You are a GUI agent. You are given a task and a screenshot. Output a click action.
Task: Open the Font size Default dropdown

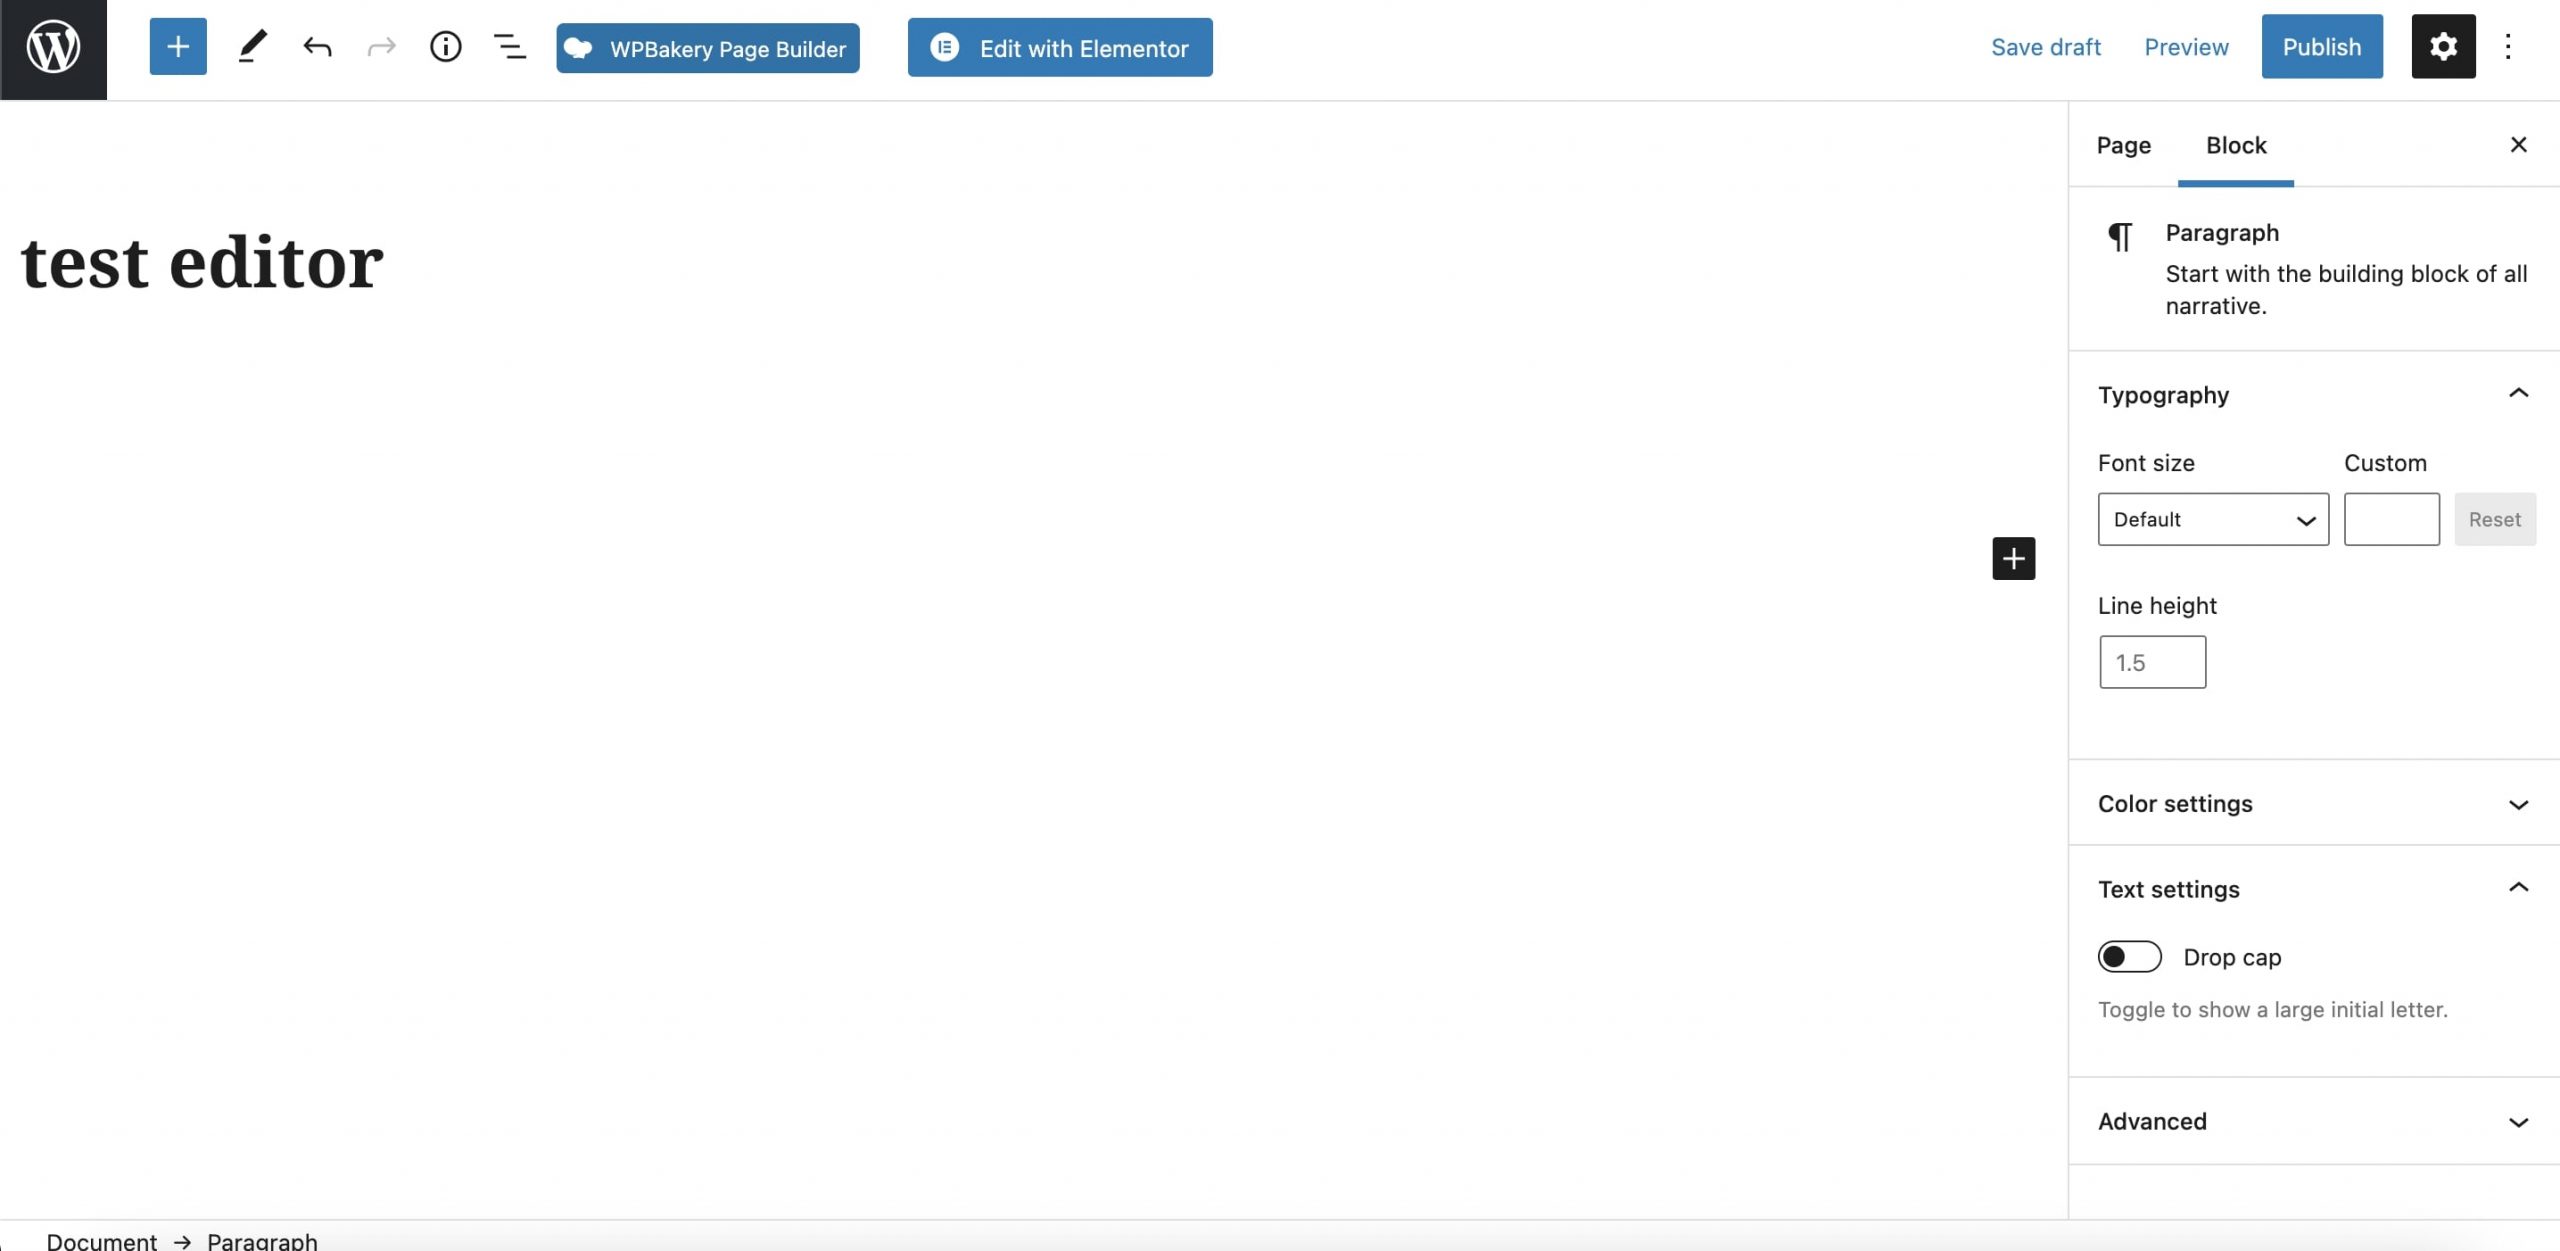pos(2212,520)
